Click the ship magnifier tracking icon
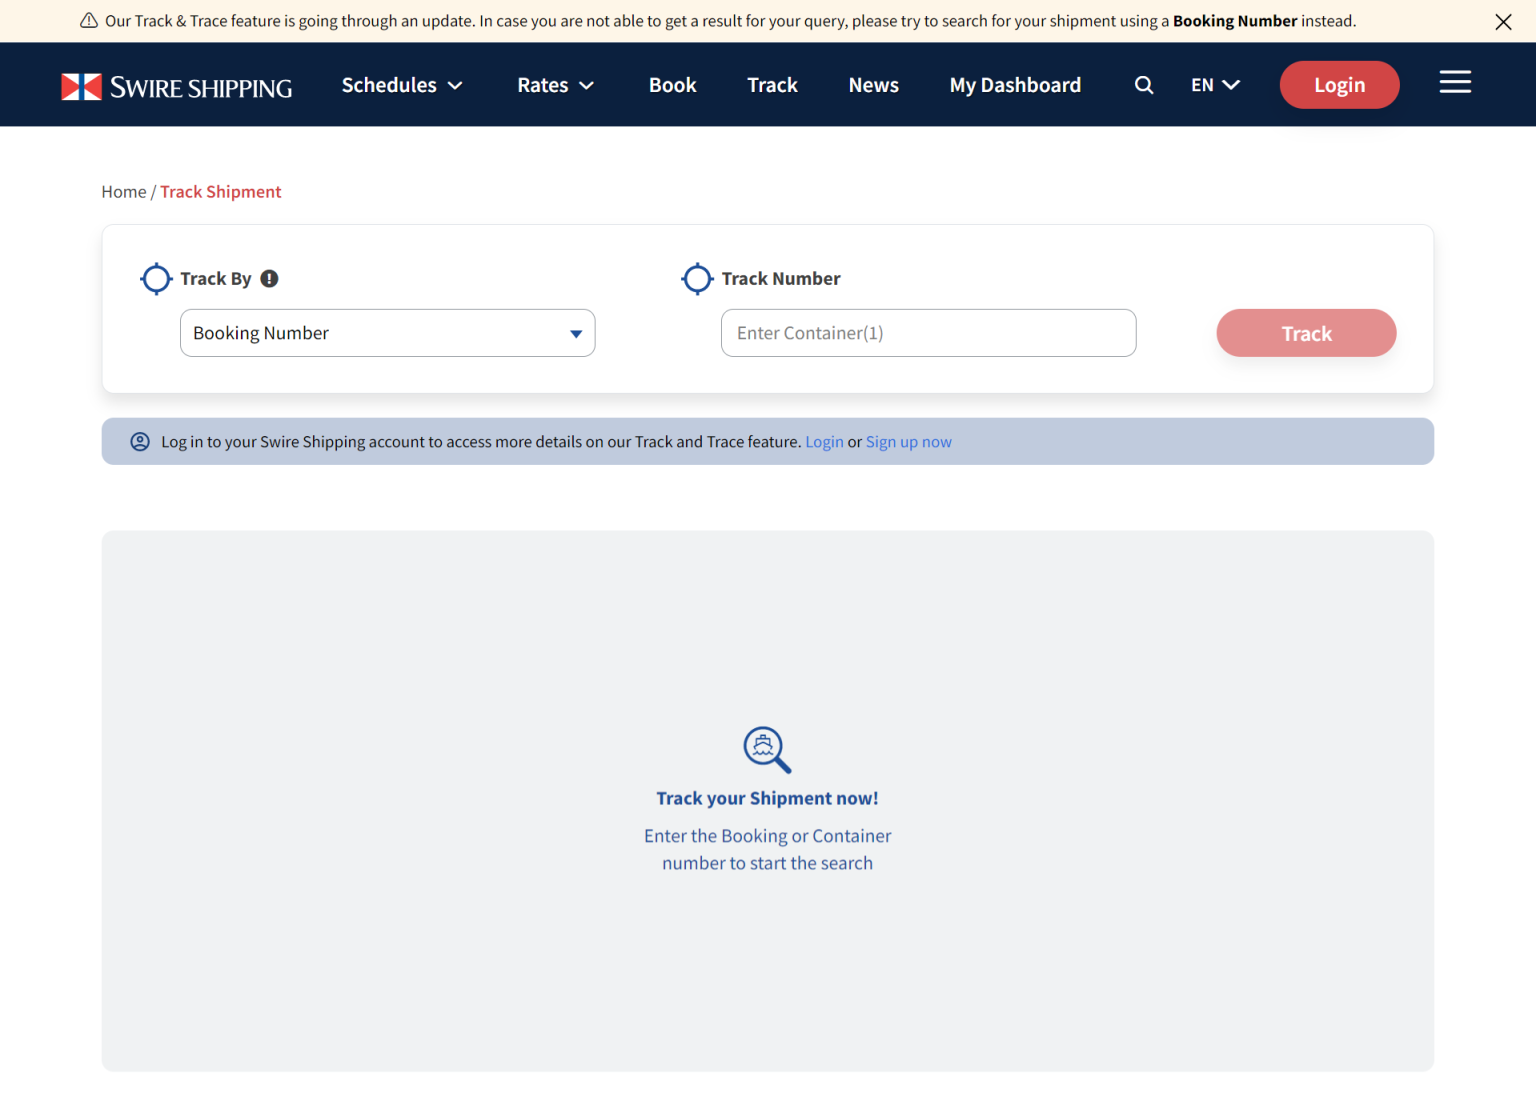The image size is (1536, 1113). (x=767, y=749)
